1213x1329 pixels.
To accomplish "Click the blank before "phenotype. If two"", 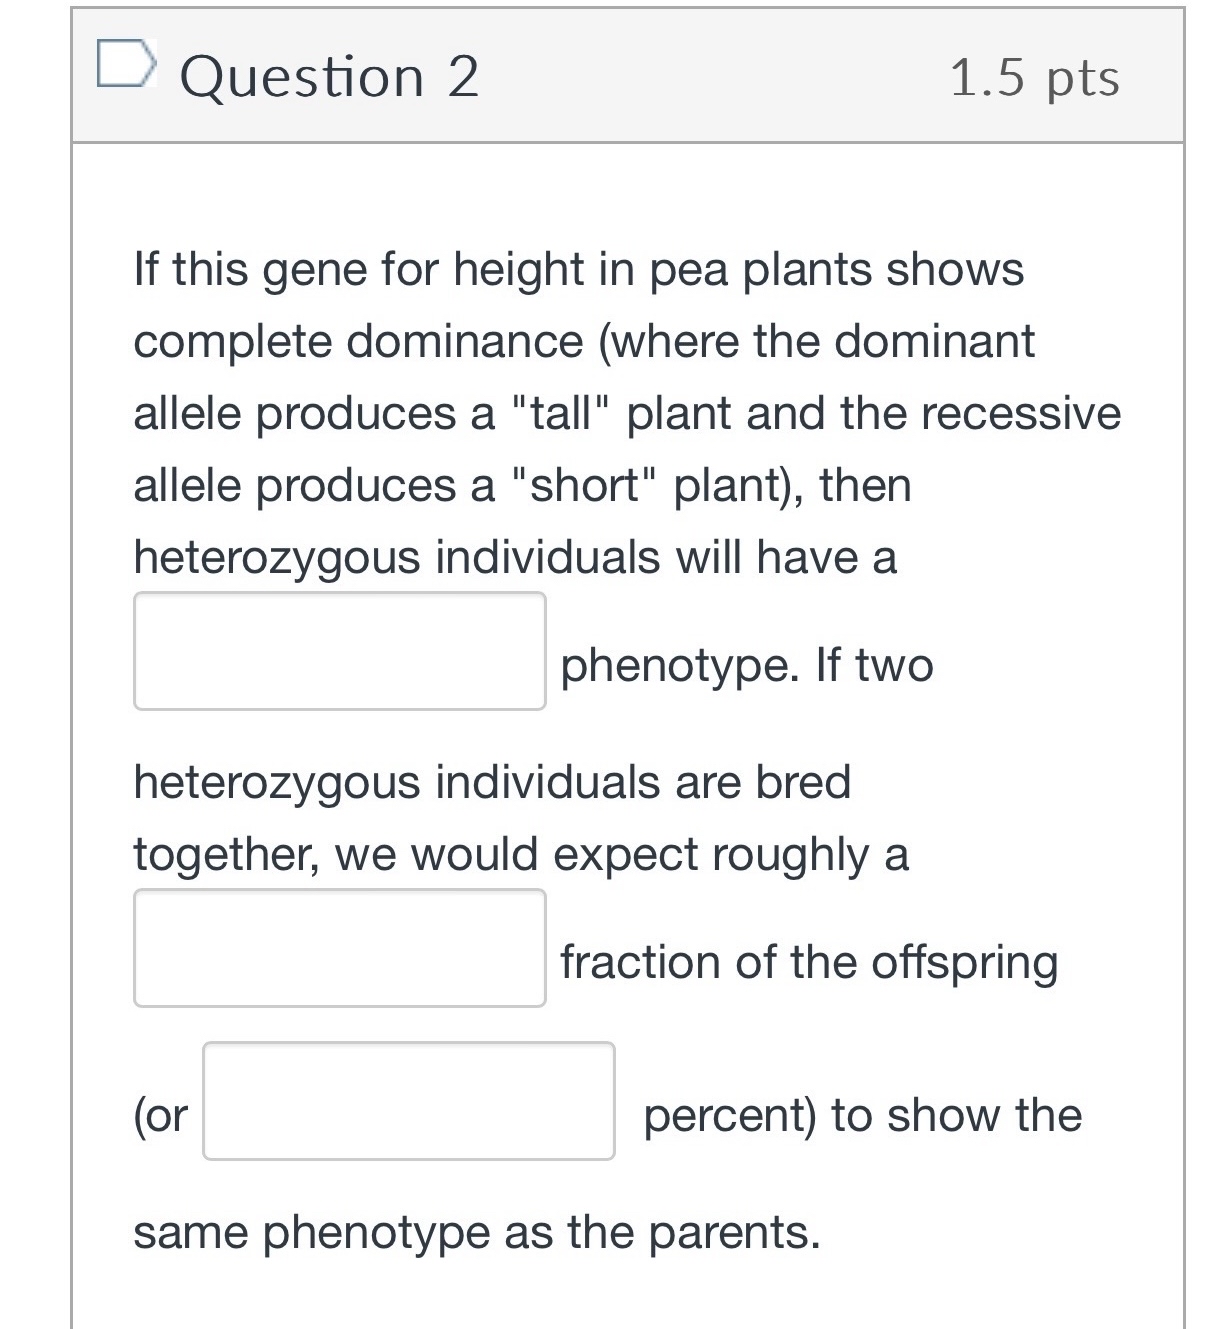I will [339, 651].
